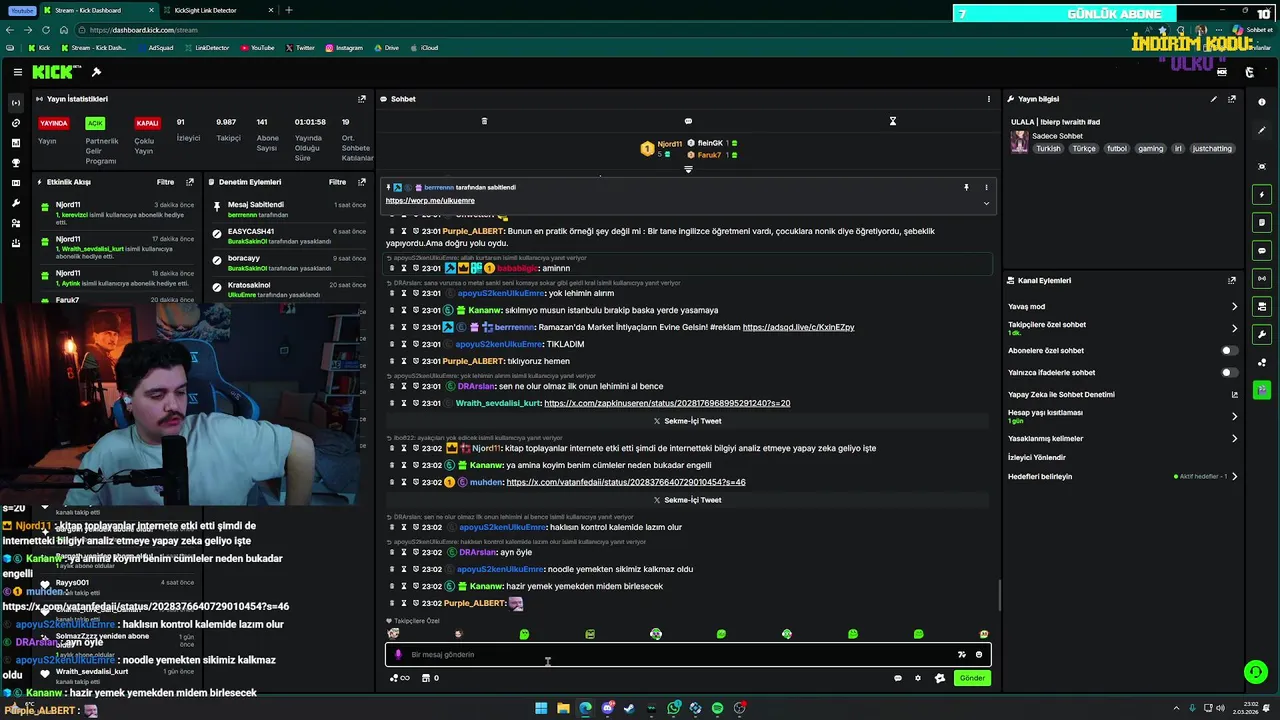Edit stream info with the pencil icon

point(1214,99)
